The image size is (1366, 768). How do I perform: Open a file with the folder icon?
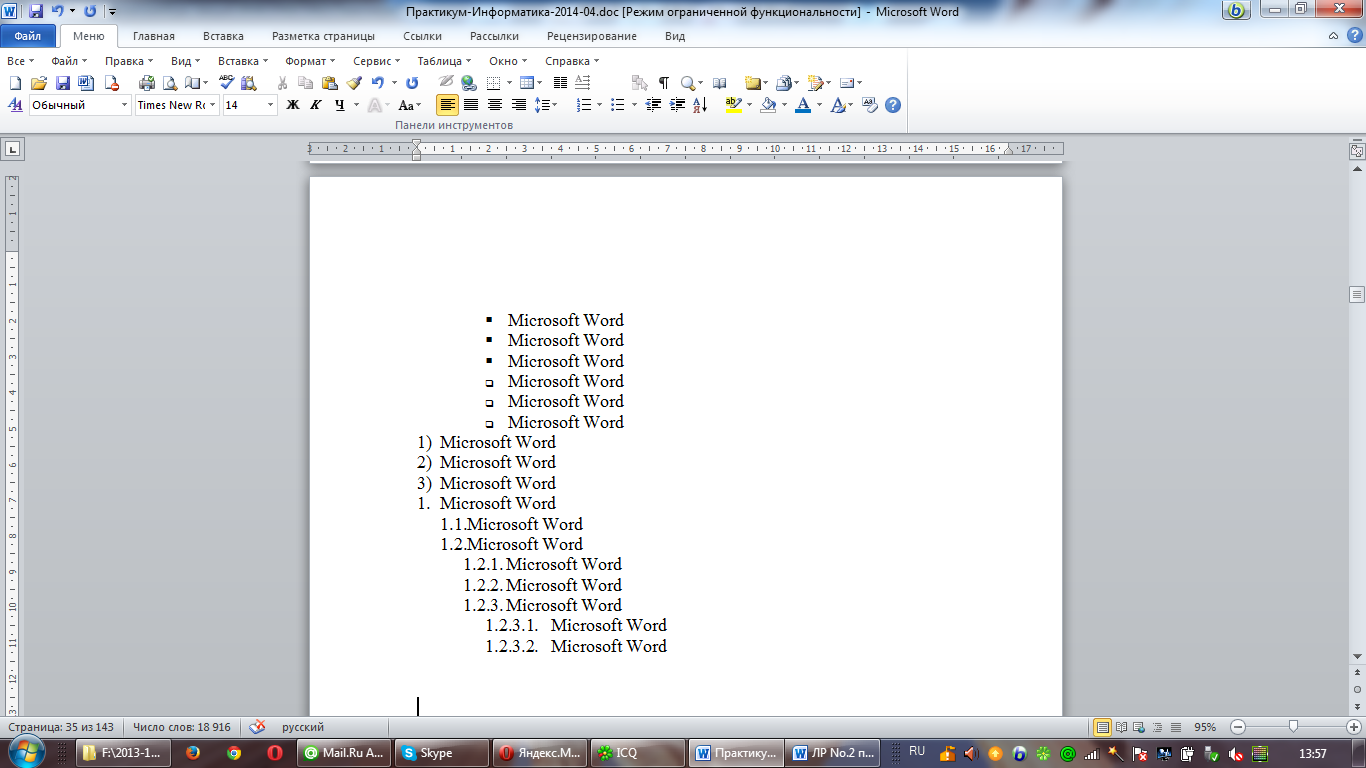click(x=38, y=83)
